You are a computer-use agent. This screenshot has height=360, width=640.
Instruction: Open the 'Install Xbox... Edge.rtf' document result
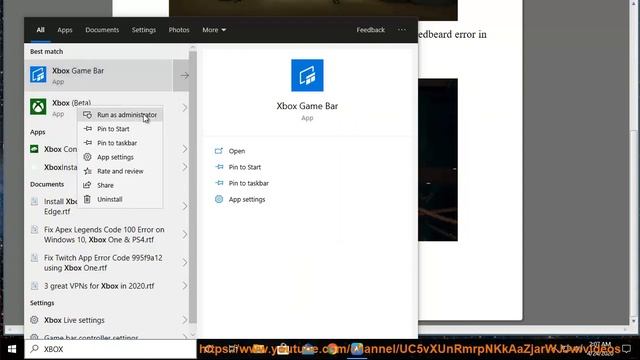[x=60, y=206]
